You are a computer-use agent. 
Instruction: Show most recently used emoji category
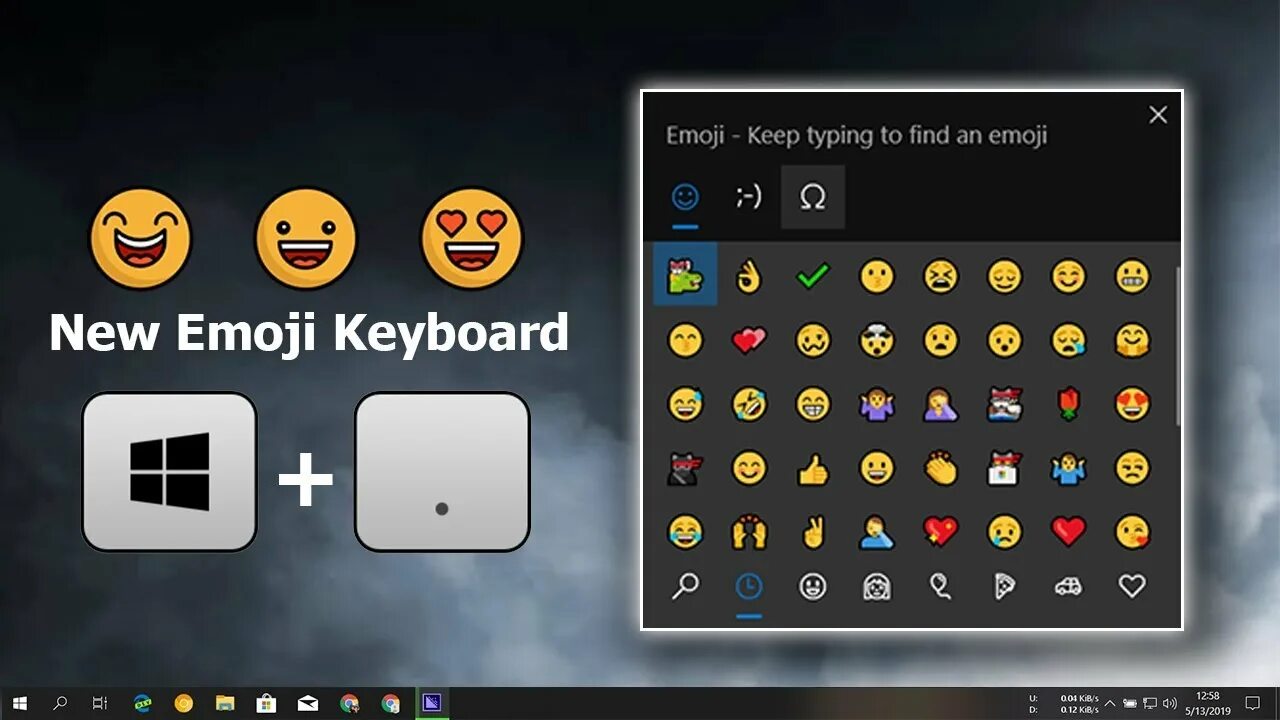tap(748, 586)
